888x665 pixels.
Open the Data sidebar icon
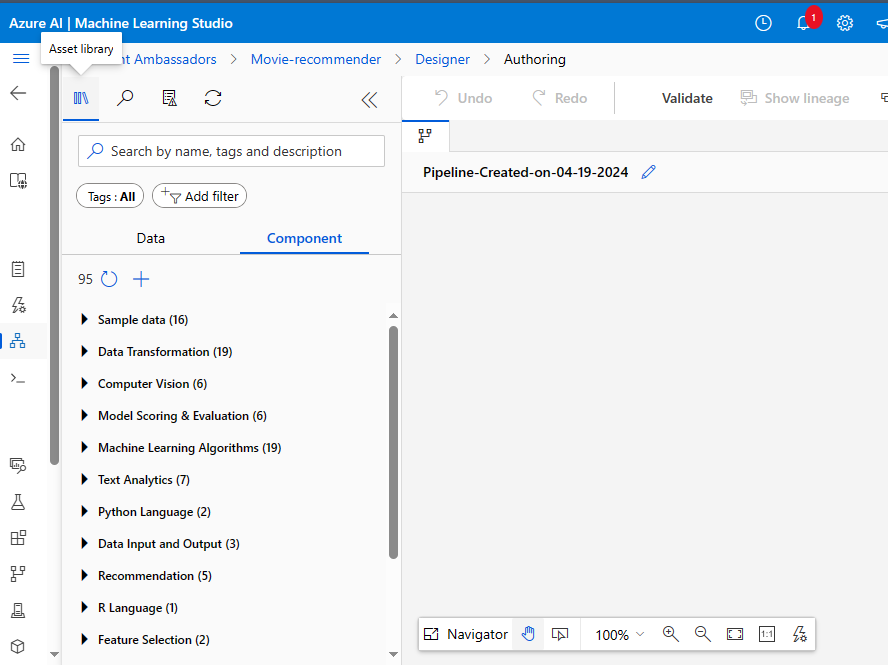point(18,466)
